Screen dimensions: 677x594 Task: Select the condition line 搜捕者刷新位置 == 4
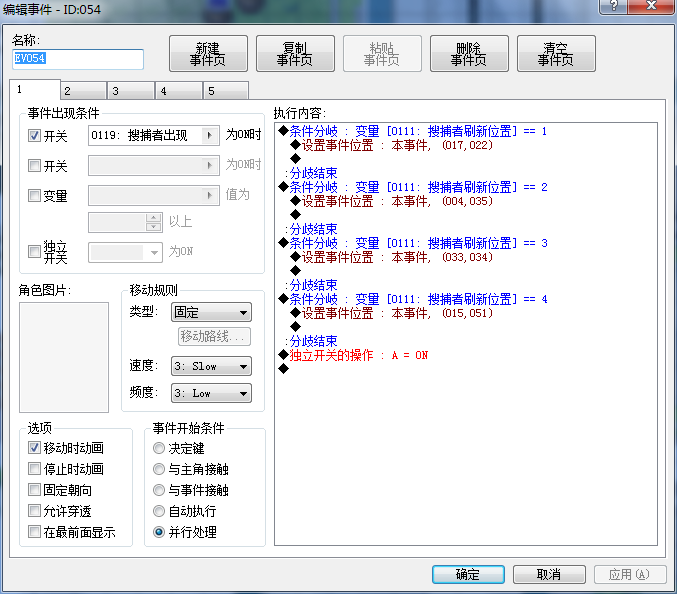coord(413,300)
